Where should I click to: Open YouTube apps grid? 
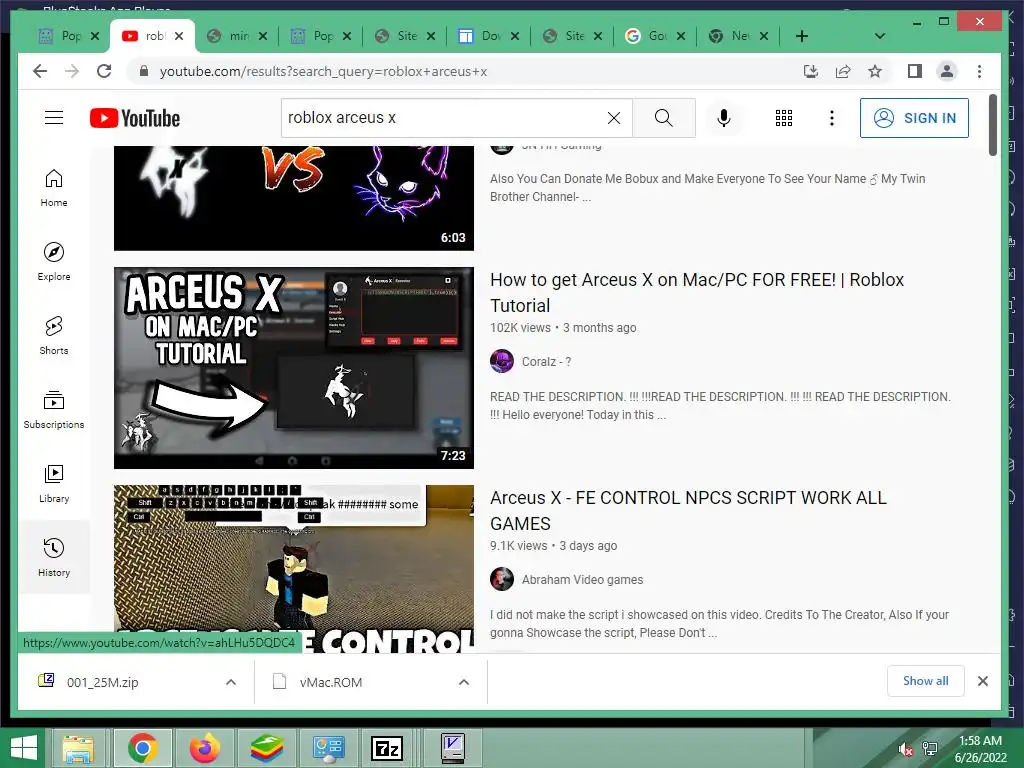click(x=784, y=118)
